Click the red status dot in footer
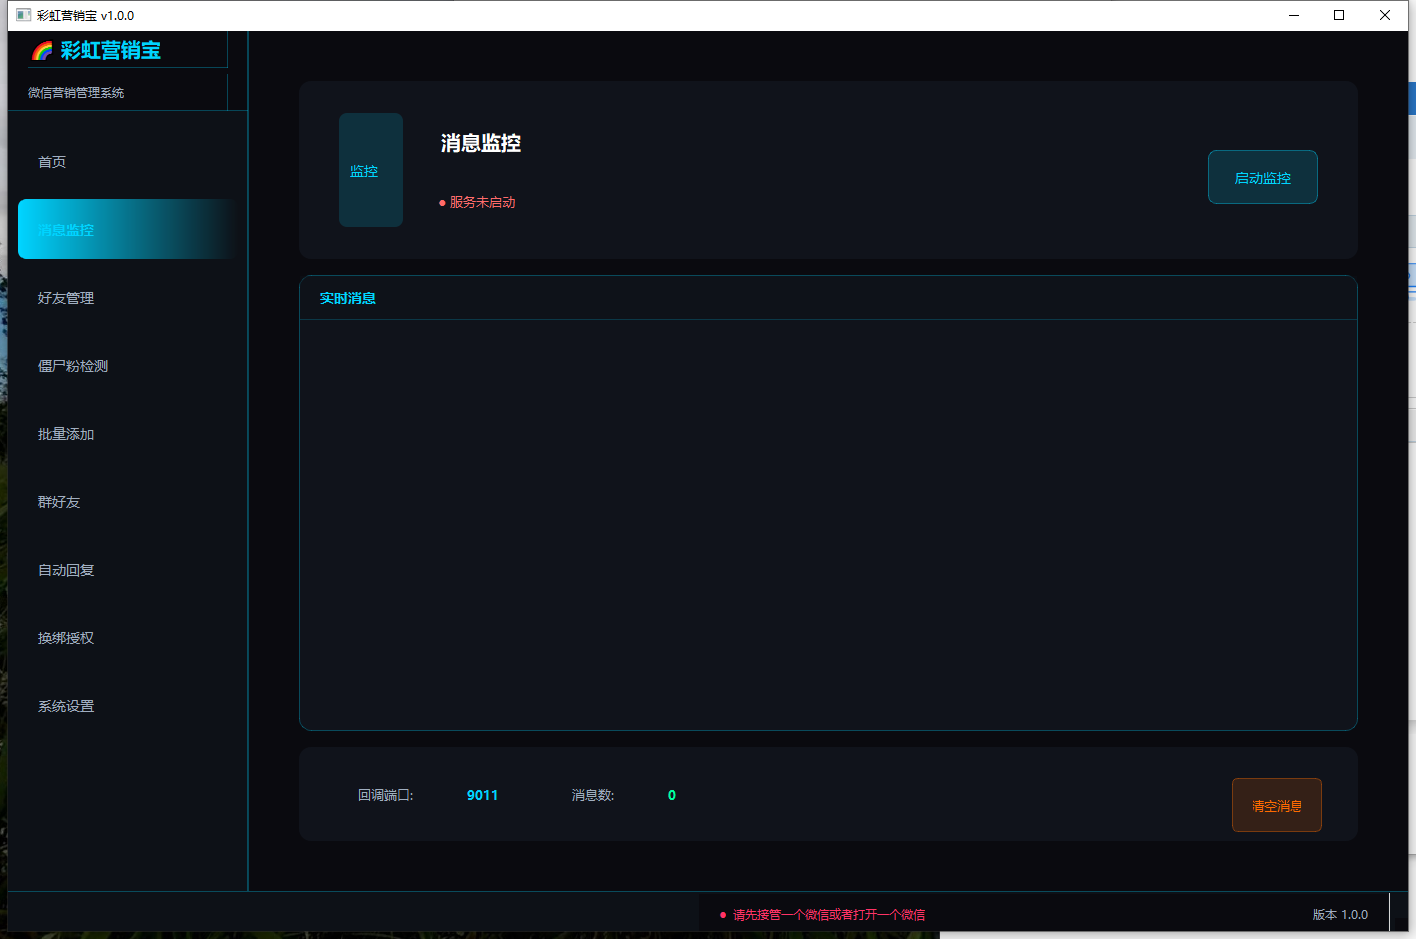Image resolution: width=1416 pixels, height=939 pixels. 723,915
